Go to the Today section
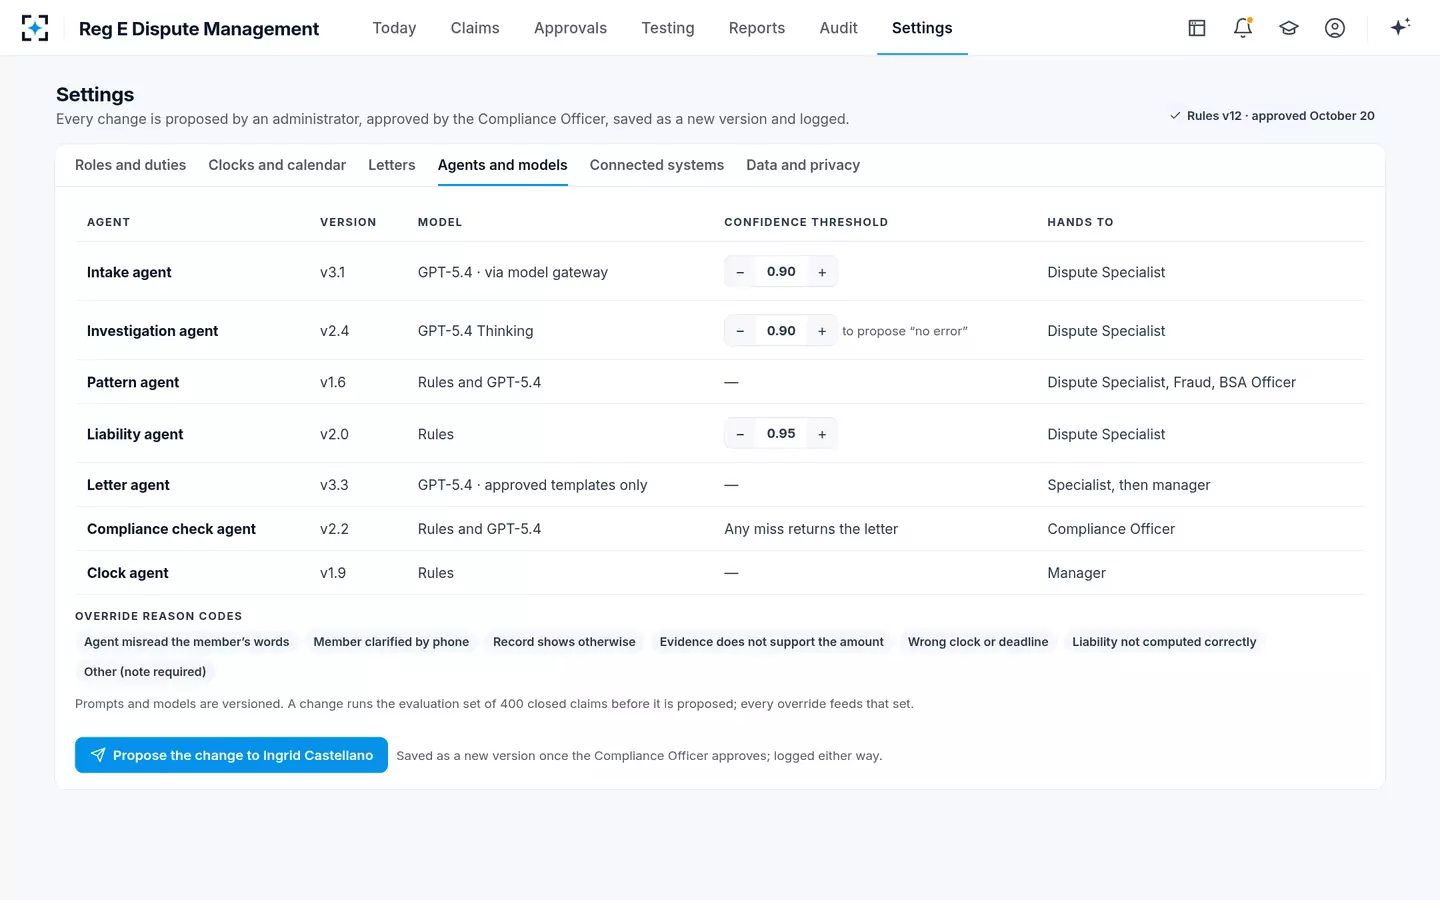This screenshot has height=900, width=1440. point(394,28)
